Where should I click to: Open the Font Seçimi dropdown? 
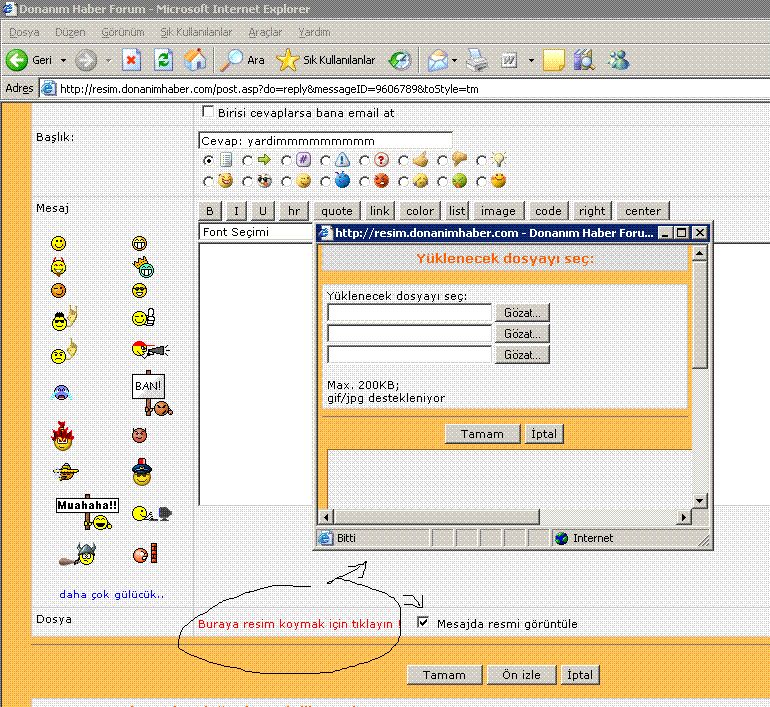click(x=255, y=232)
